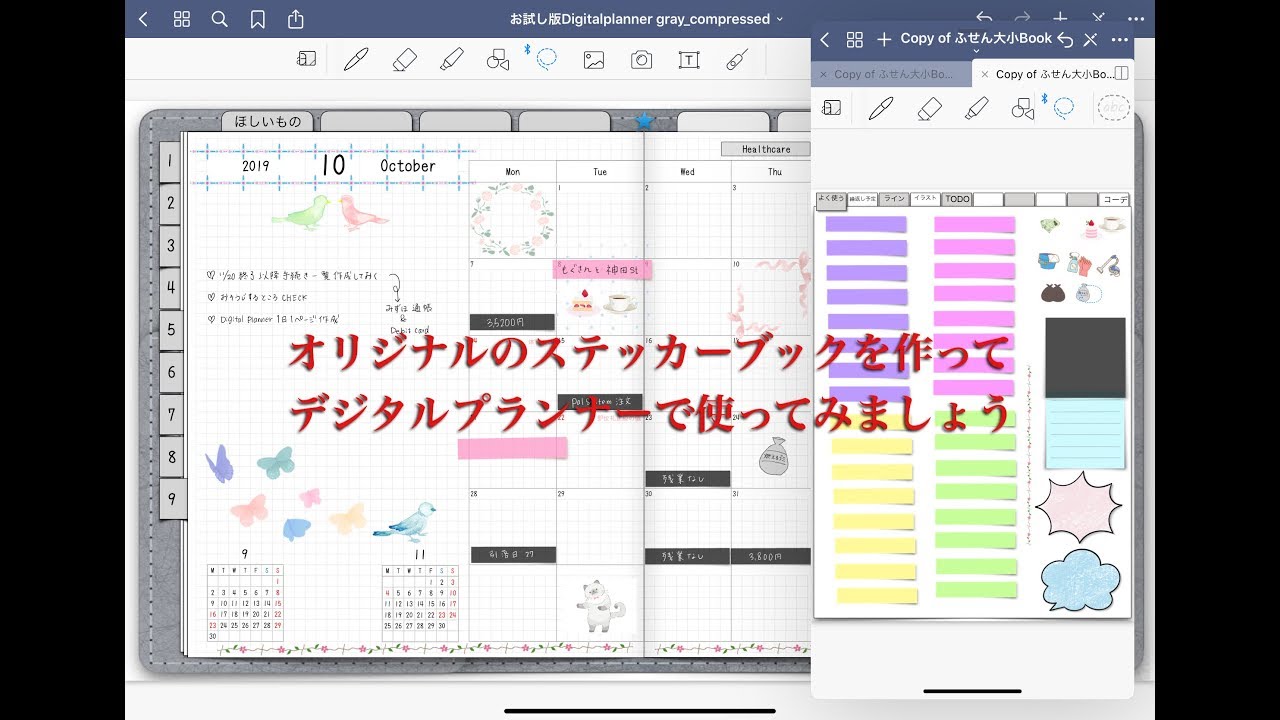Click the blue star divider tab
Image resolution: width=1280 pixels, height=720 pixels.
point(644,121)
